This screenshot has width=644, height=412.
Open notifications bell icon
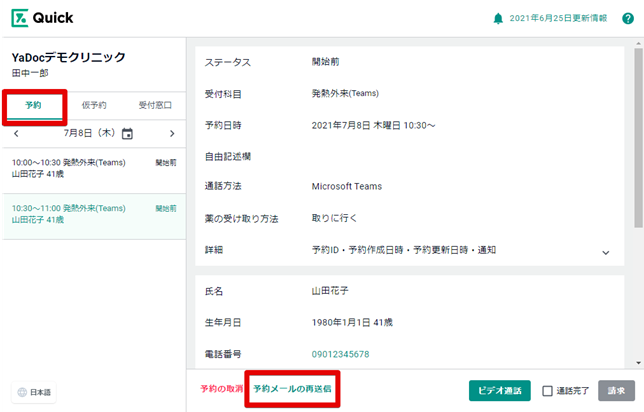pyautogui.click(x=498, y=18)
